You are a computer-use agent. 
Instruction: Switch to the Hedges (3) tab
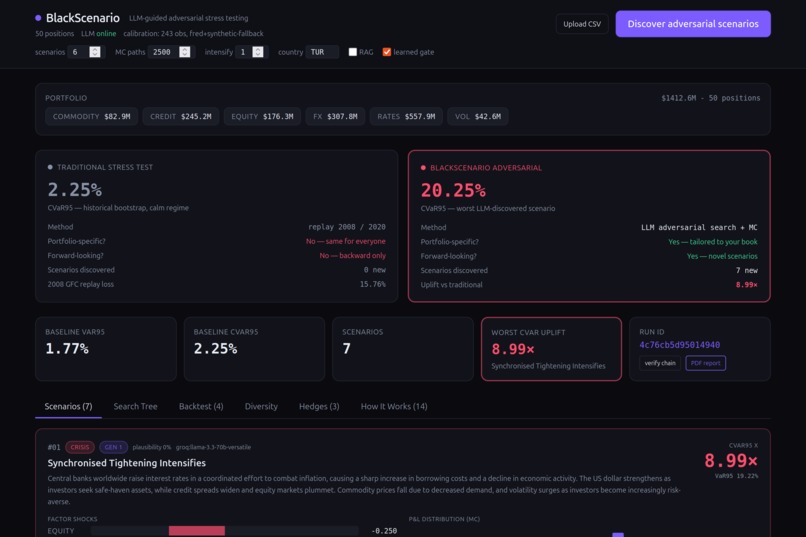click(x=319, y=406)
